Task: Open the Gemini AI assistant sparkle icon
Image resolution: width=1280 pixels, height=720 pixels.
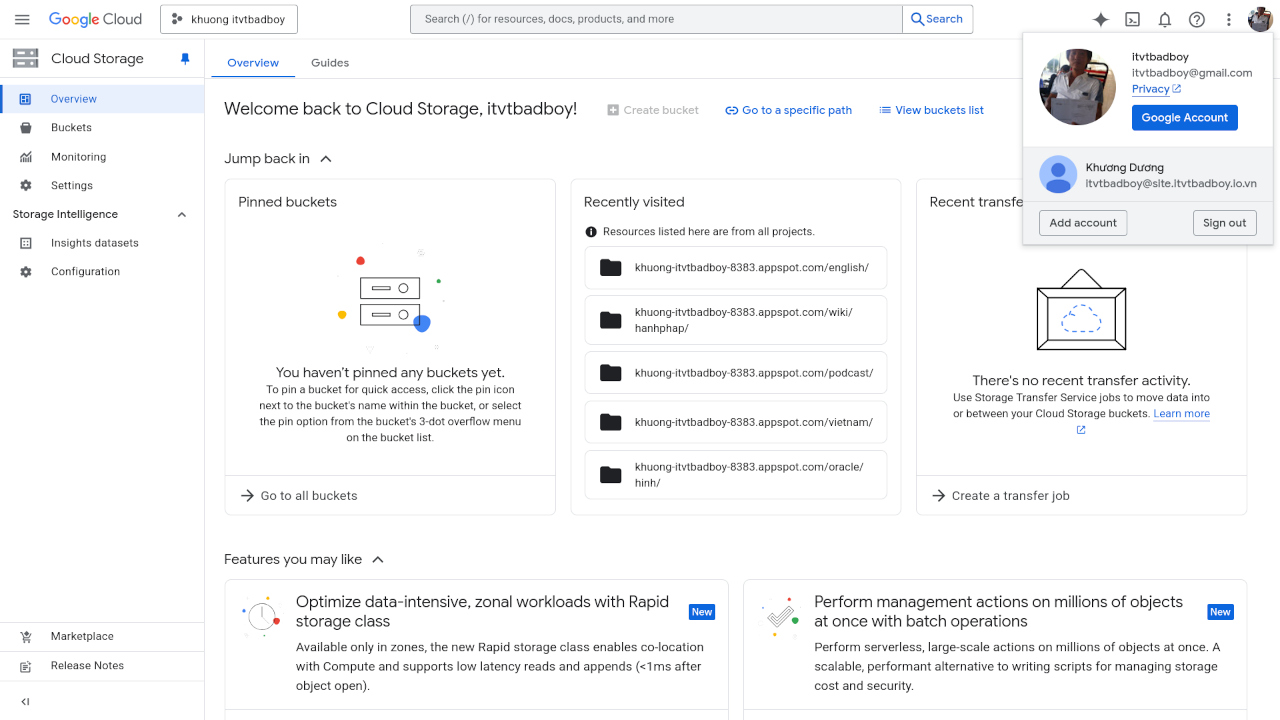Action: point(1101,19)
